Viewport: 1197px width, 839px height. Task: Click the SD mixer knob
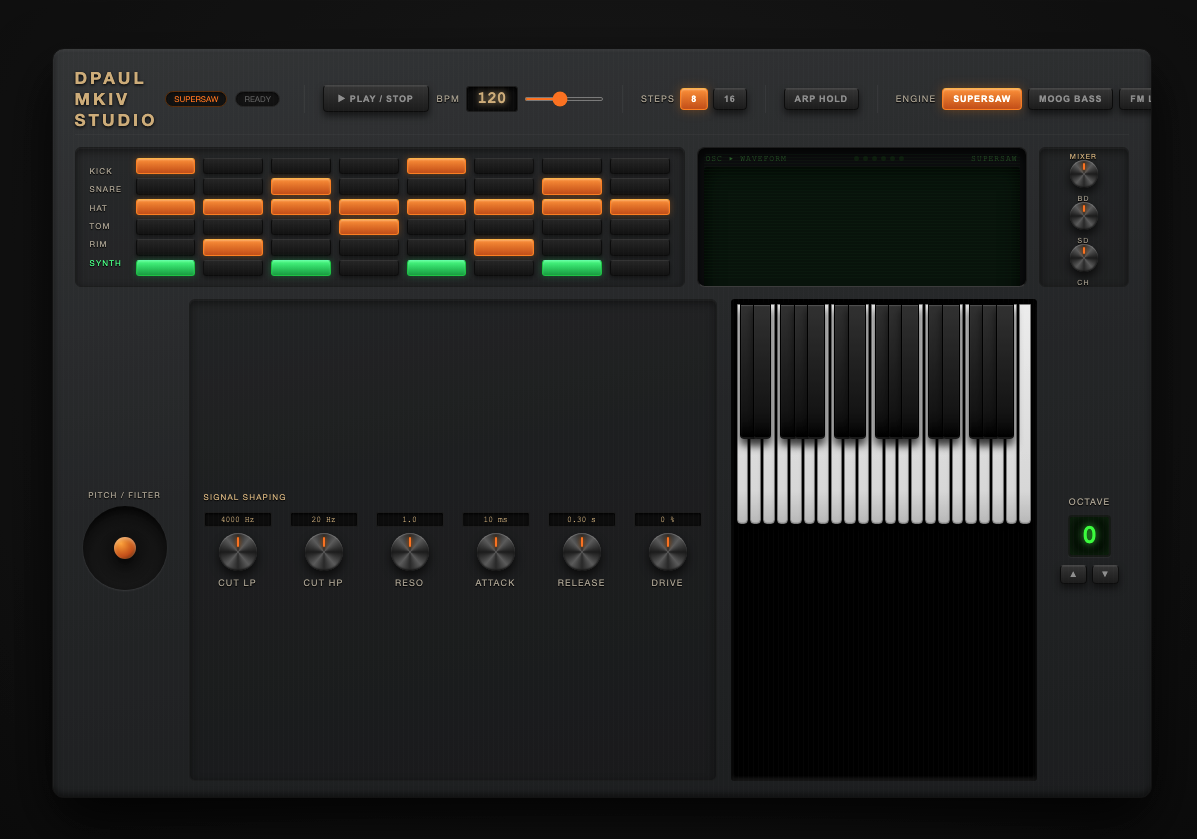pyautogui.click(x=1083, y=257)
